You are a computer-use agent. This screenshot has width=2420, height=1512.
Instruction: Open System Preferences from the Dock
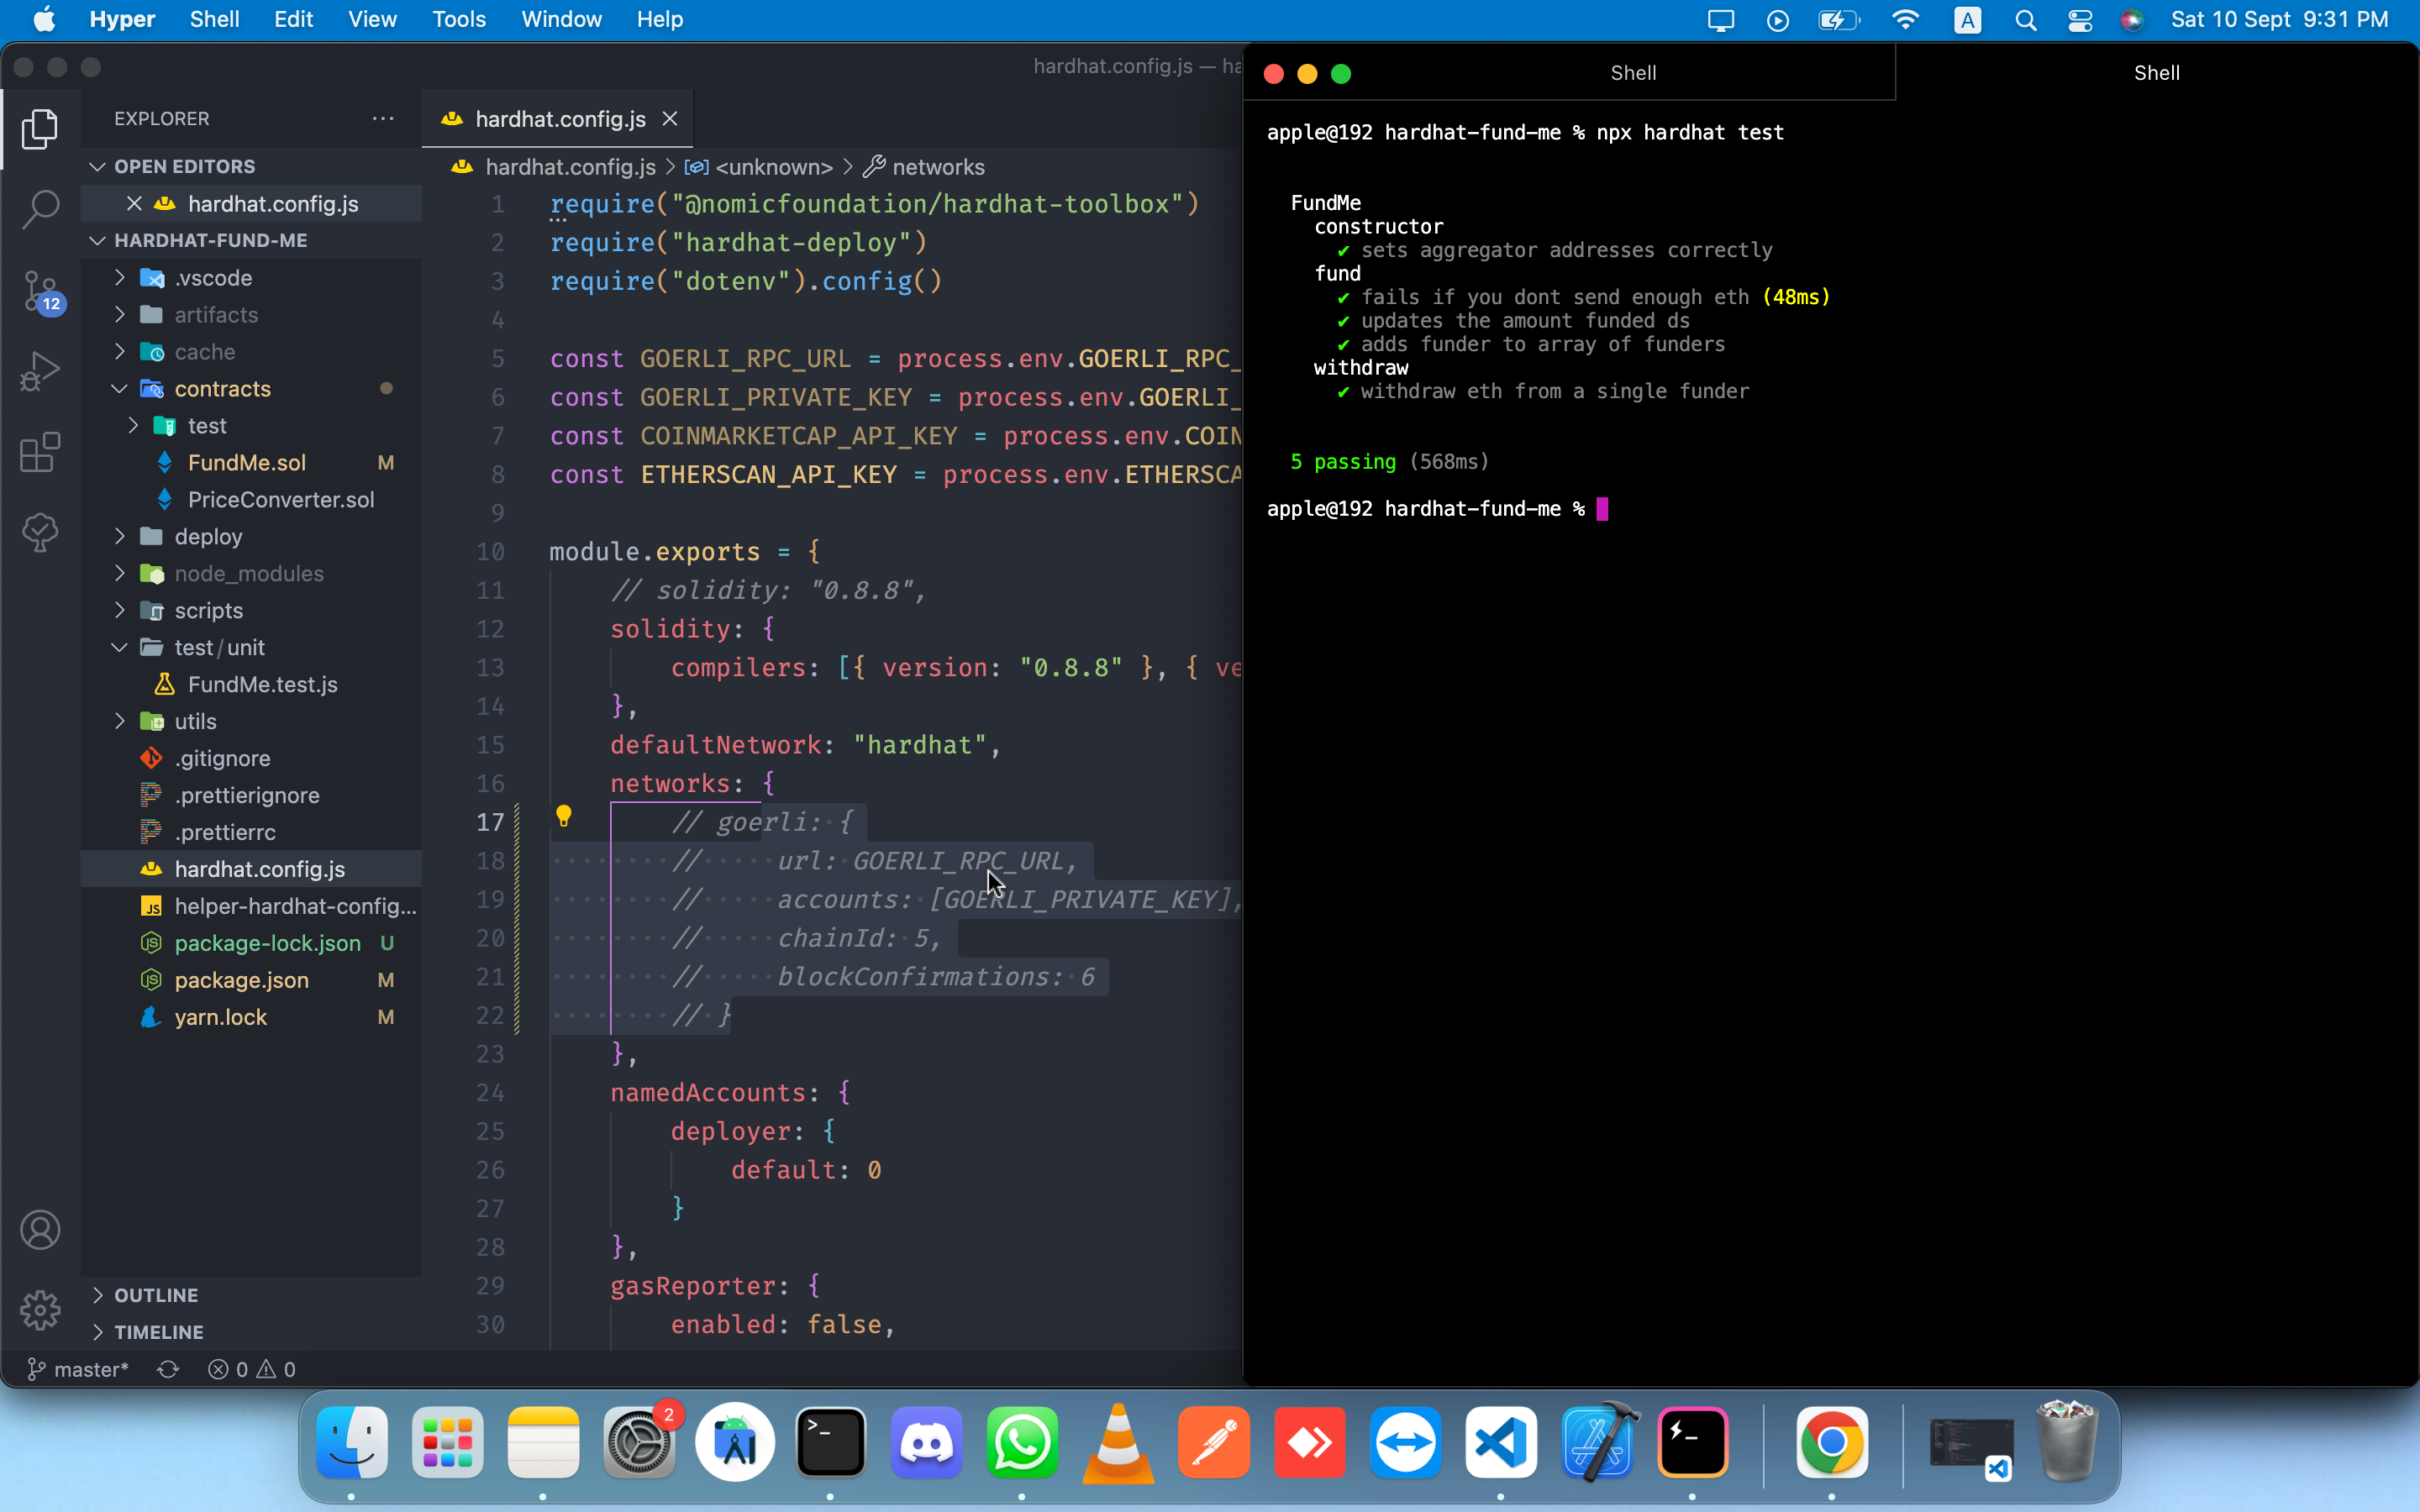click(x=639, y=1442)
